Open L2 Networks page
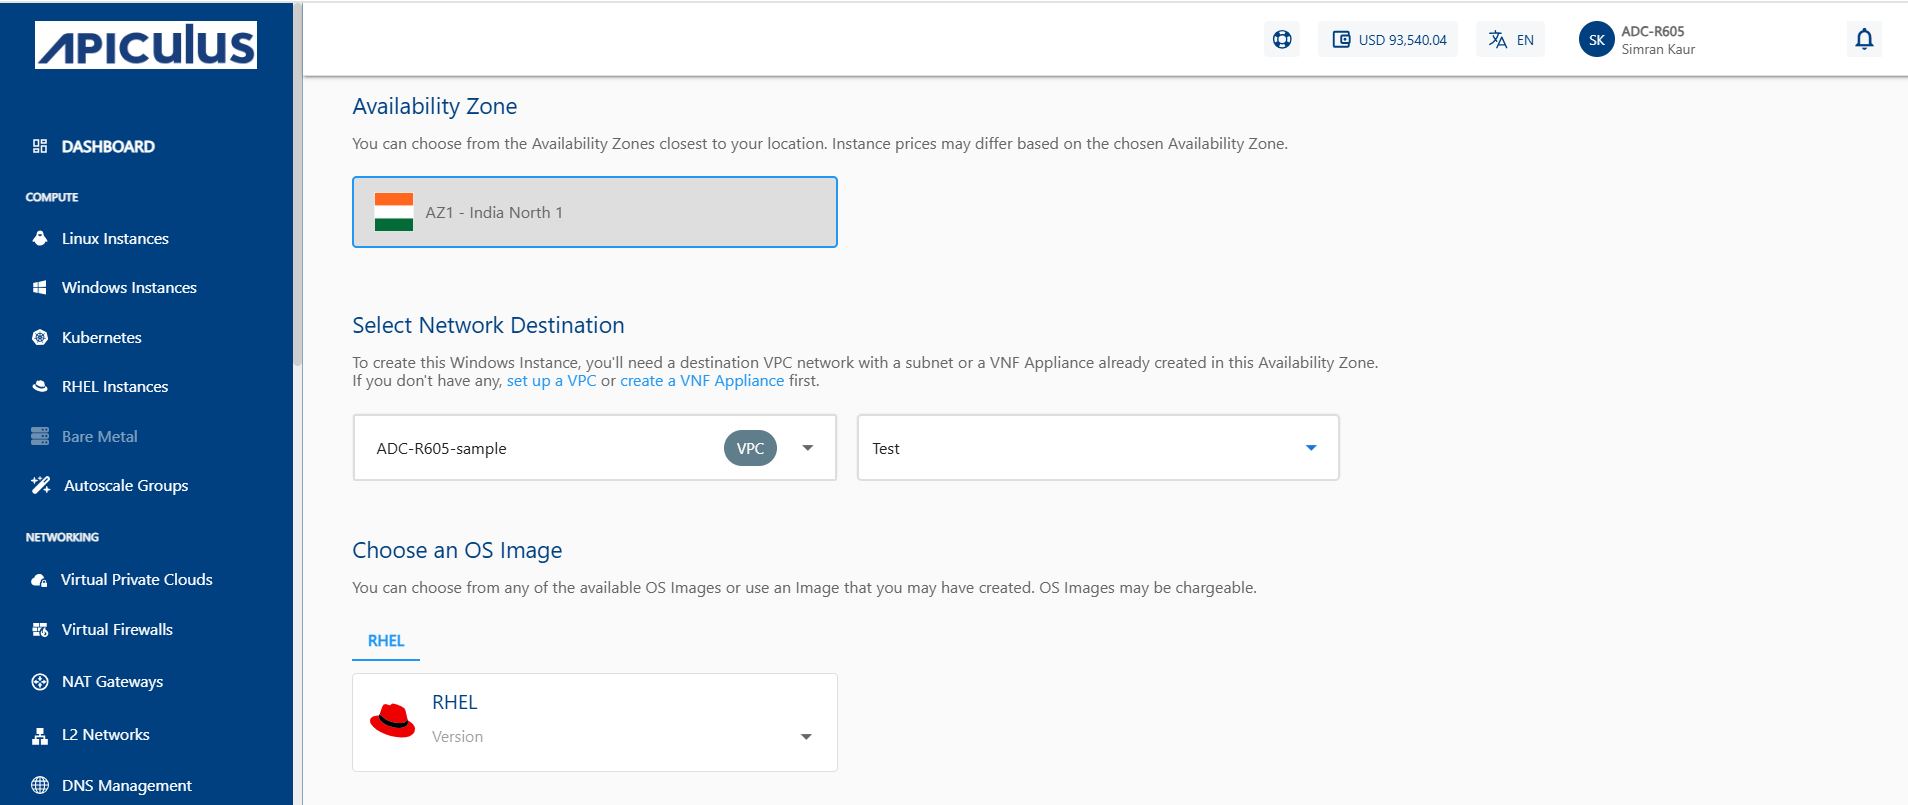The height and width of the screenshot is (805, 1908). click(x=105, y=734)
